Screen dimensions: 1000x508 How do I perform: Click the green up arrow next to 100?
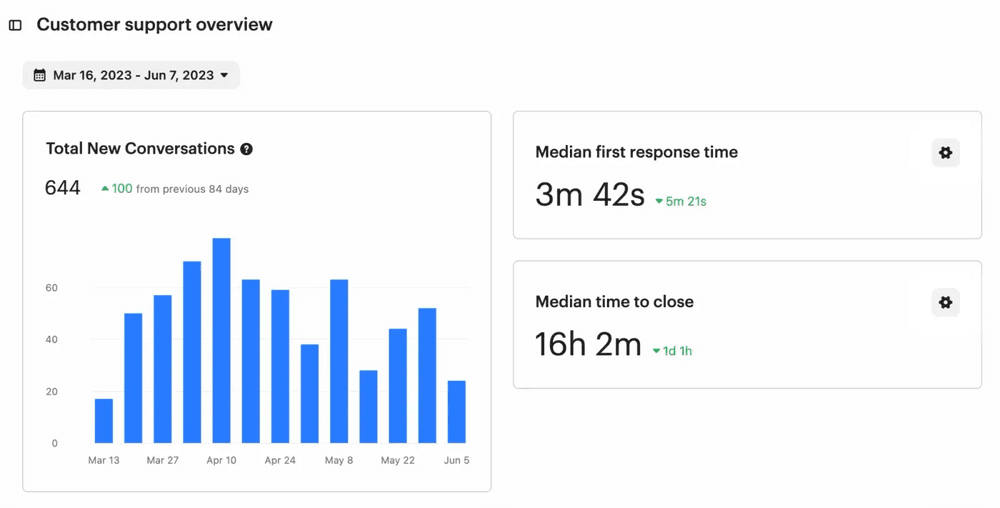[105, 188]
